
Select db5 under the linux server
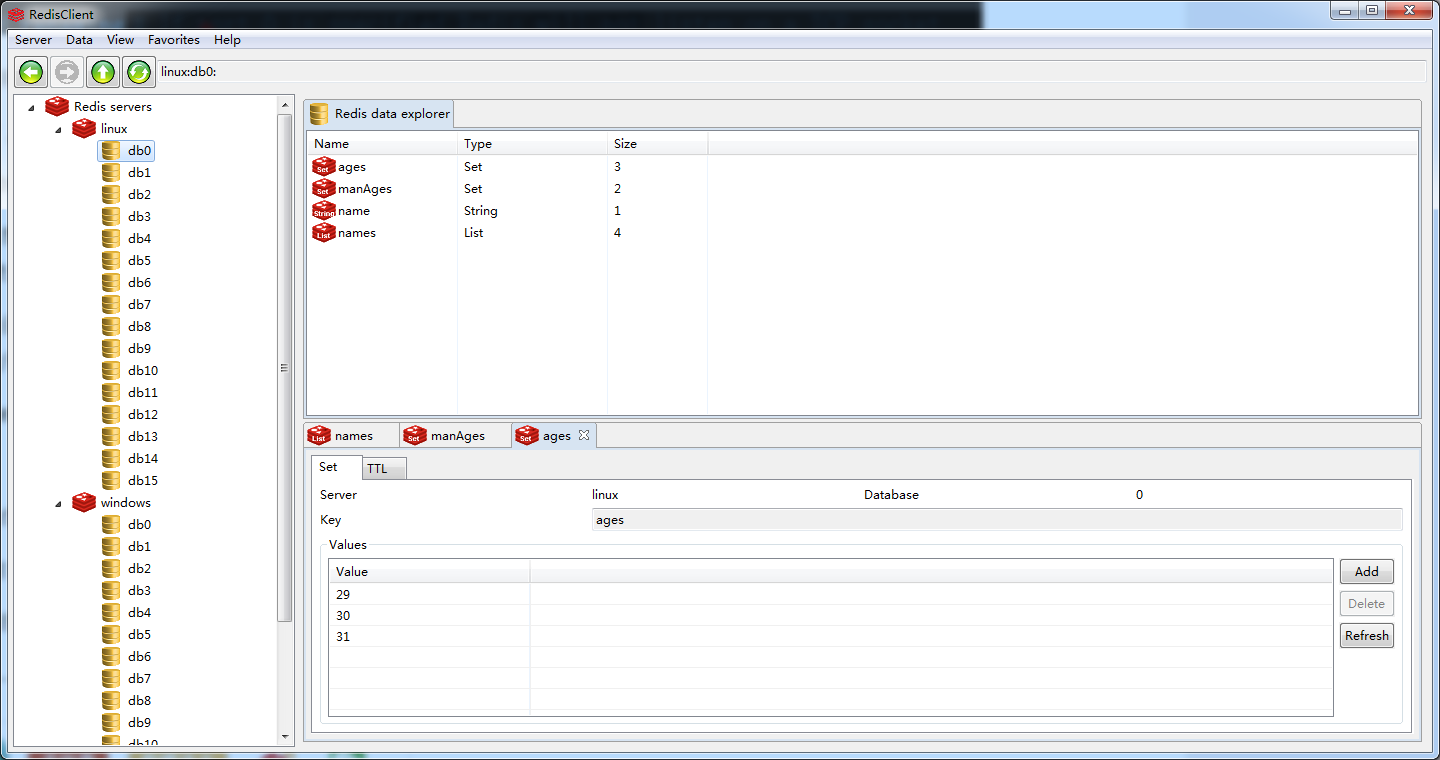click(139, 261)
